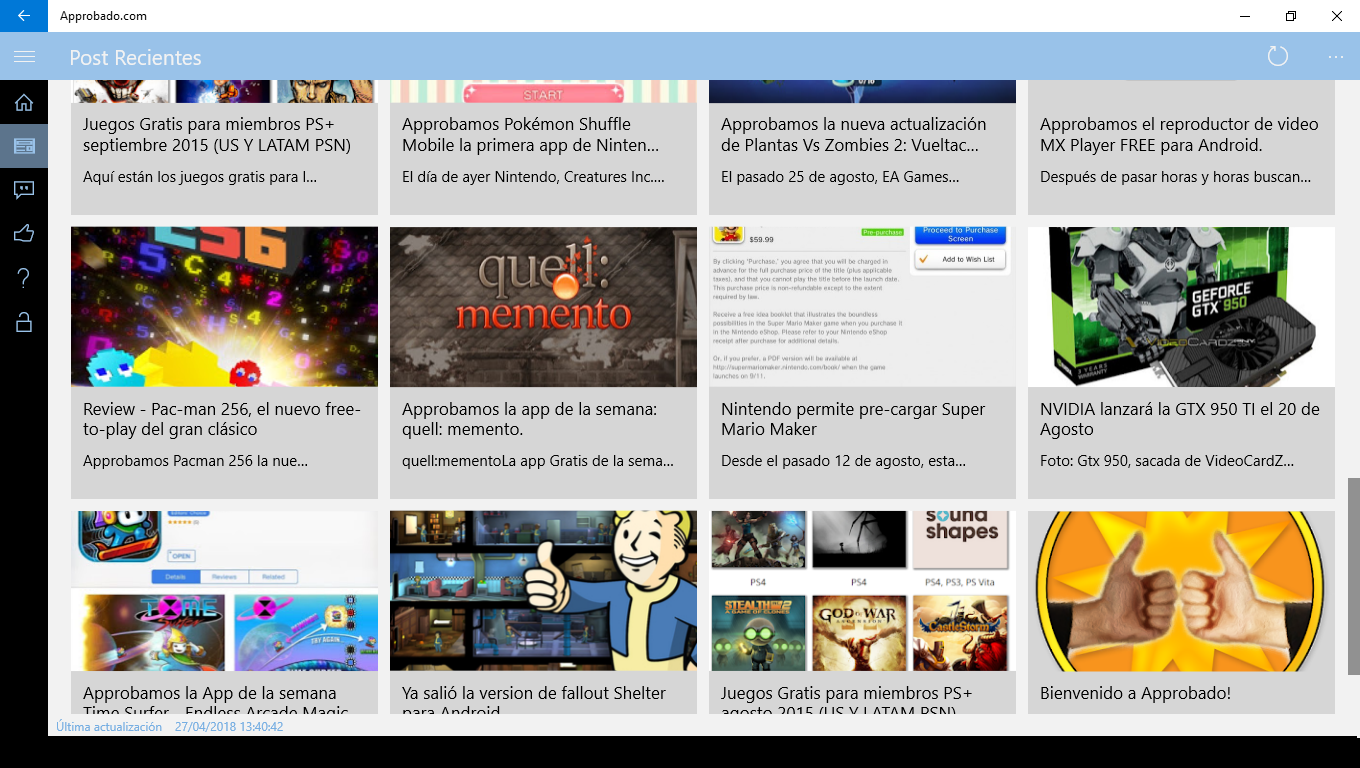Click the 'Post Recientes' page heading
1360x768 pixels.
135,58
